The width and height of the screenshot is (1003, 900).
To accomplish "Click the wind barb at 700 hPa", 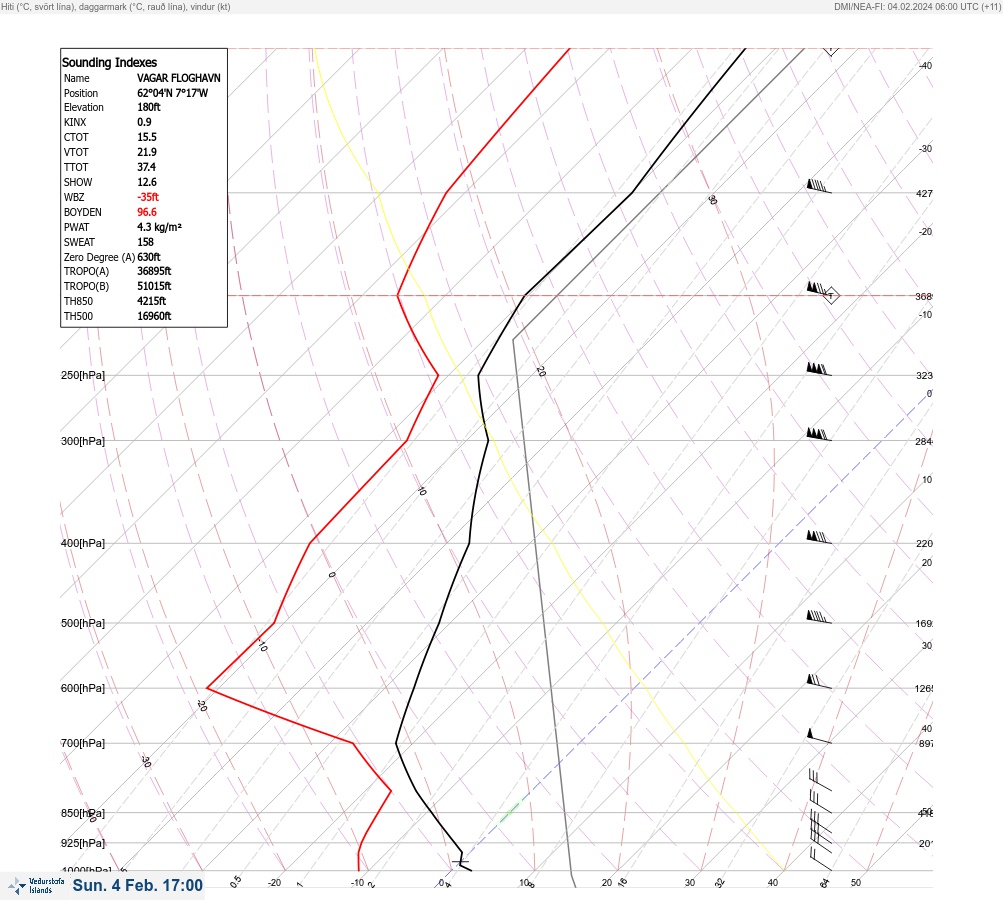I will 819,737.
